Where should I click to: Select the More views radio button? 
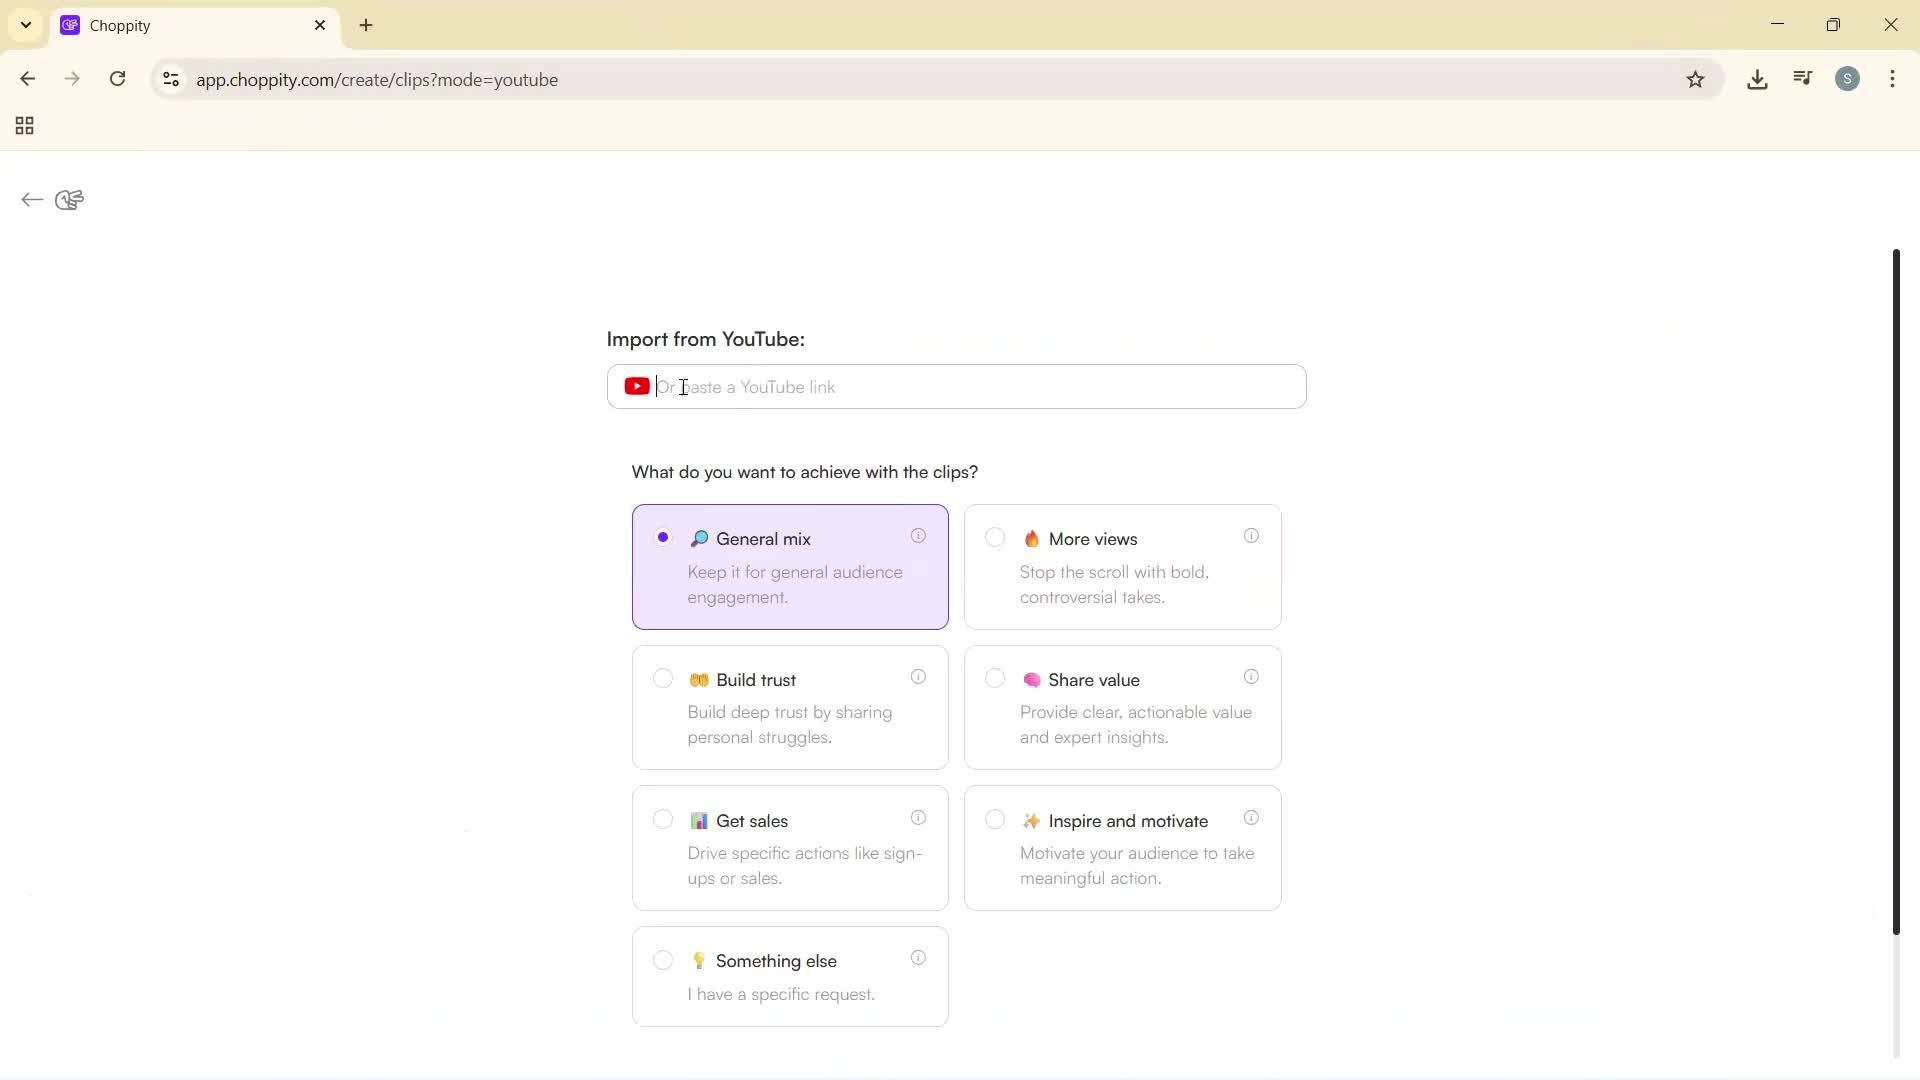pos(995,537)
